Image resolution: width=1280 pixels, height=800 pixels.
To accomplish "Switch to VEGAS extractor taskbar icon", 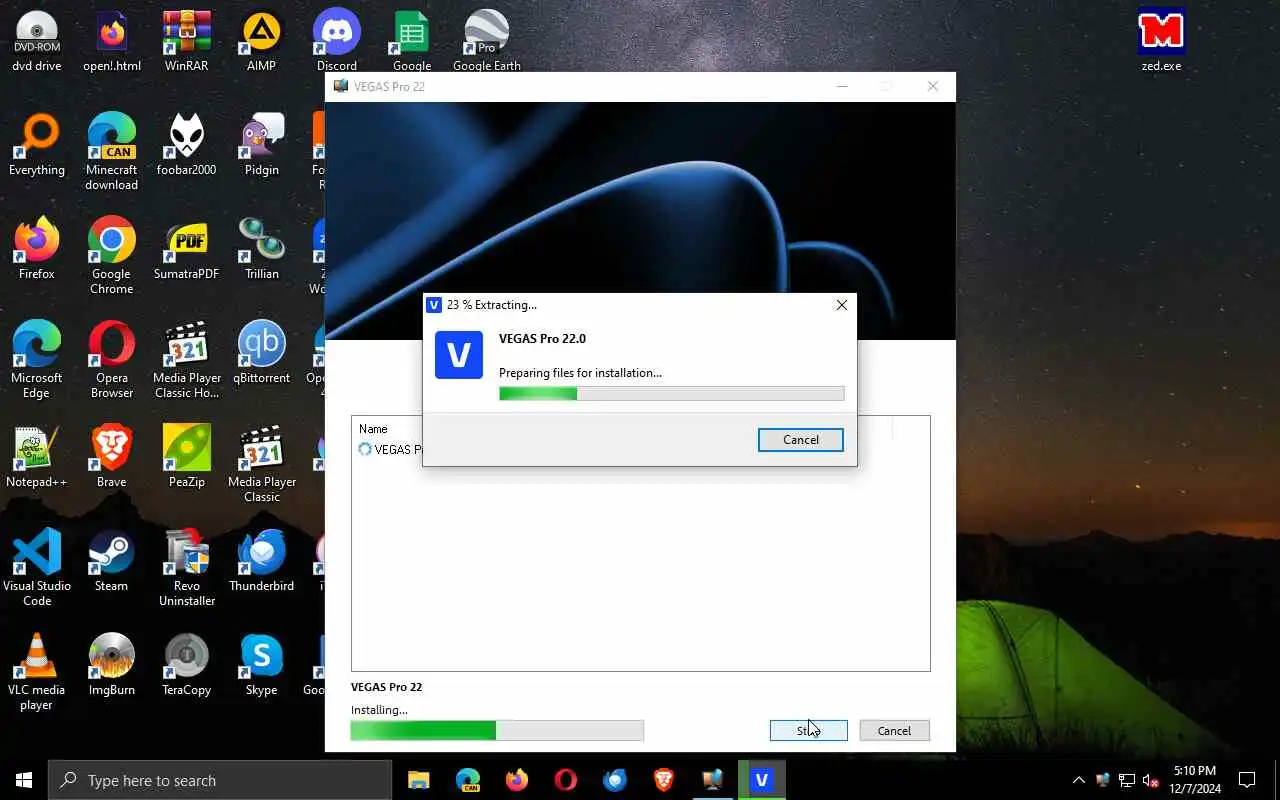I will tap(762, 780).
